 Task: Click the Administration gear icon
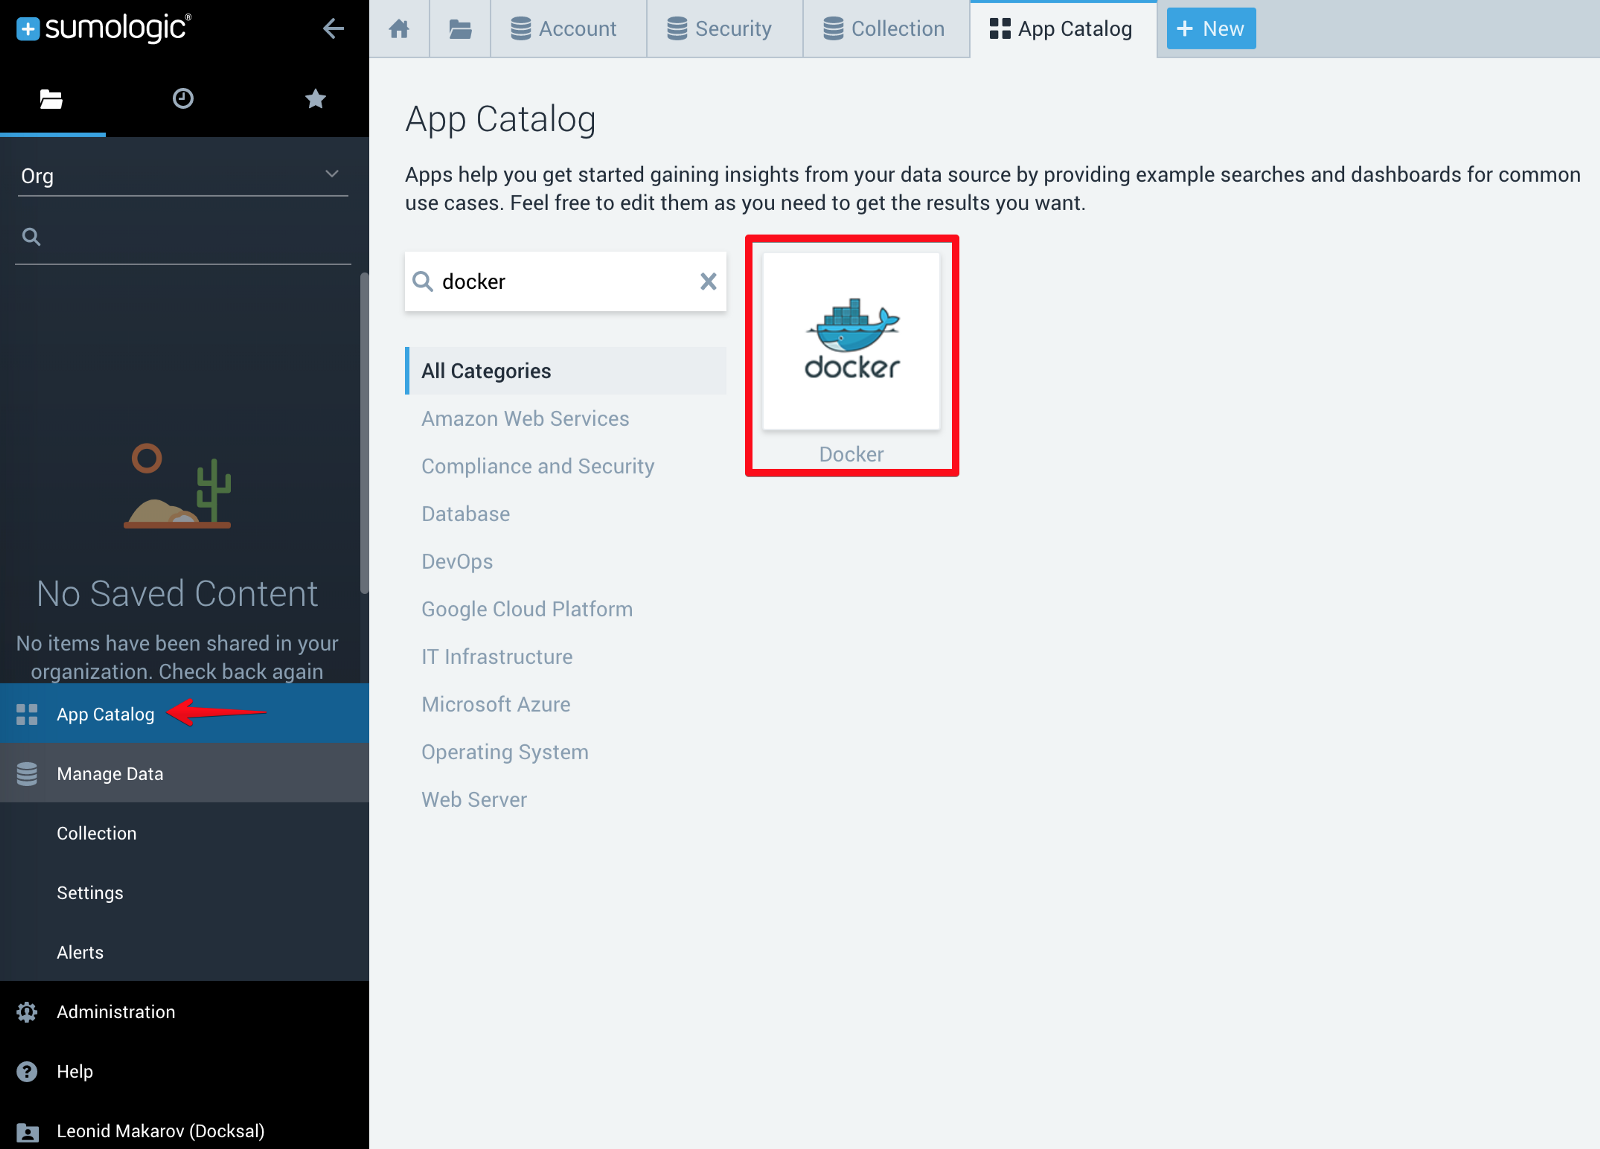click(x=27, y=1012)
